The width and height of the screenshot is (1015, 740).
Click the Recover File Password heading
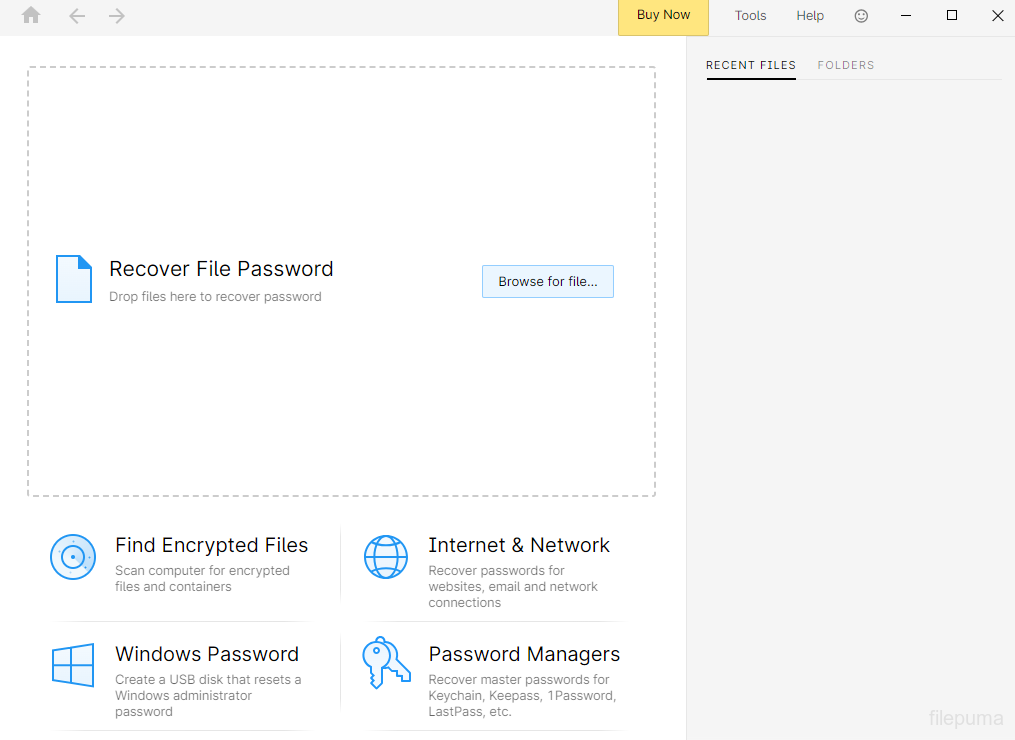pos(221,269)
